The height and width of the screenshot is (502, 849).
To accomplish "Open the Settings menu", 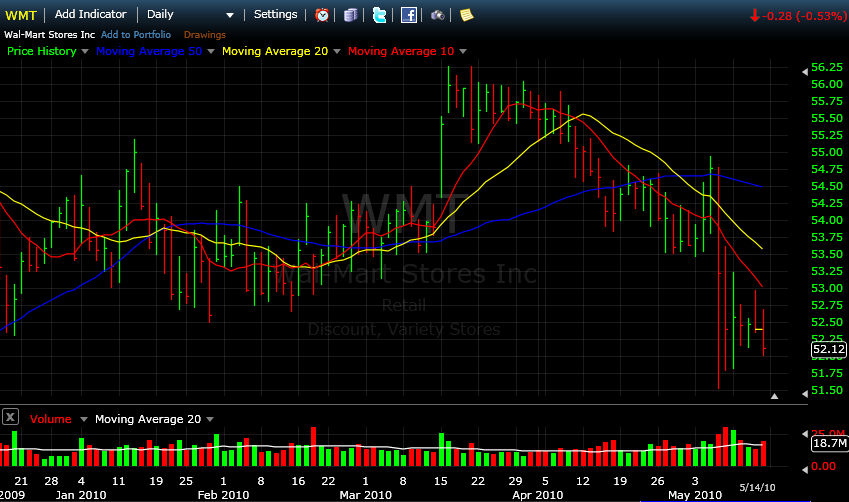I will pyautogui.click(x=276, y=14).
